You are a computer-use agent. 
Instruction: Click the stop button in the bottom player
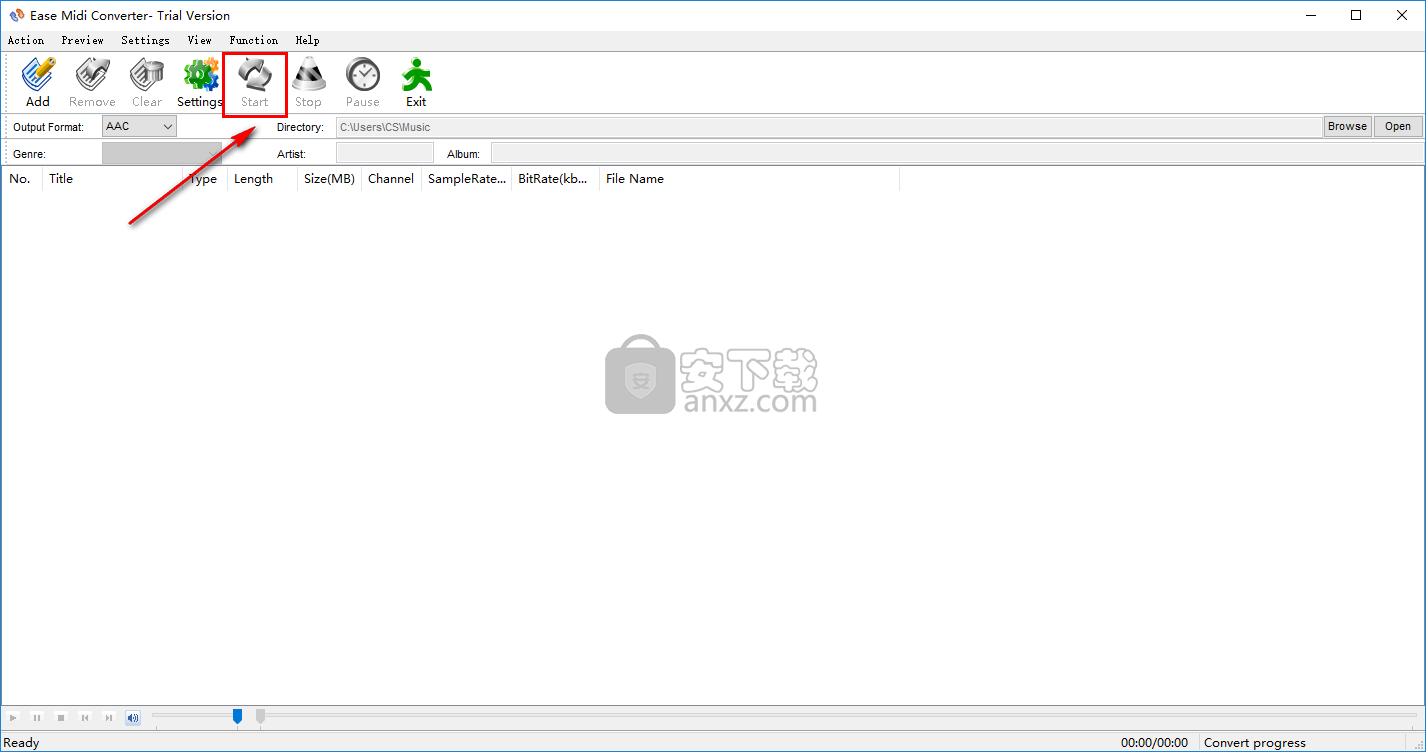(61, 717)
